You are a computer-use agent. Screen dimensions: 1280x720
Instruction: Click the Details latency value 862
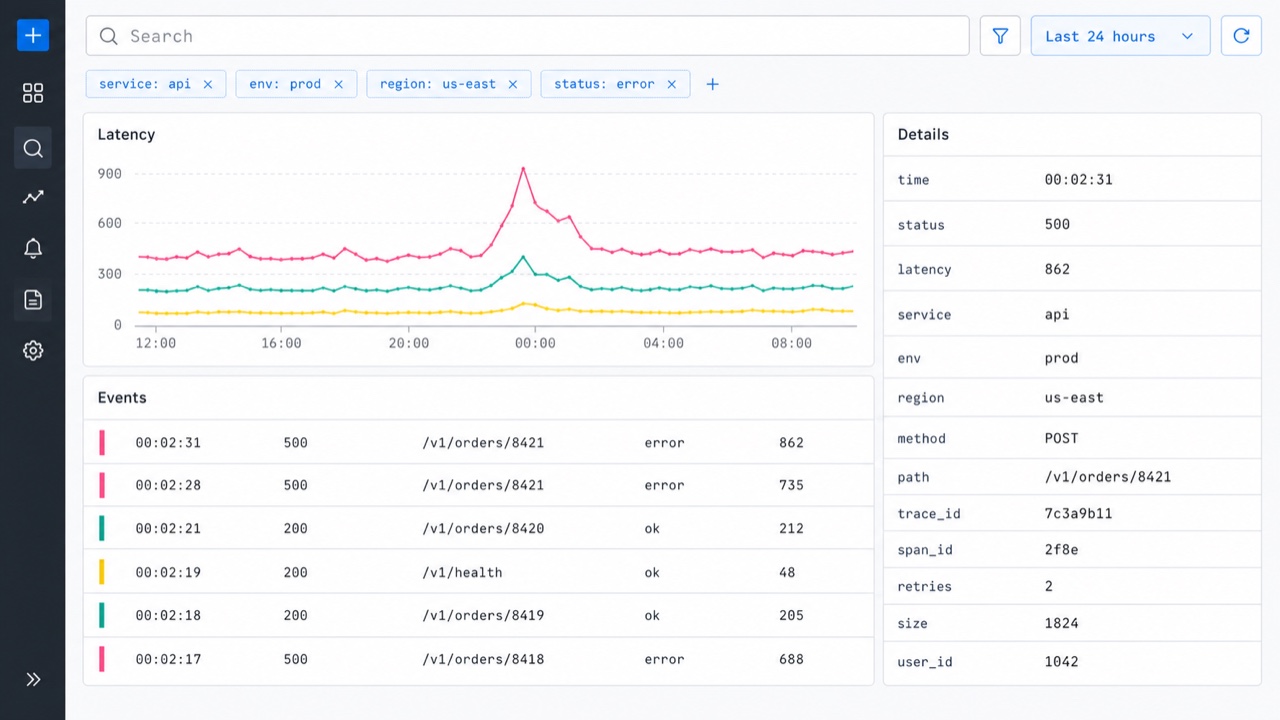(1057, 269)
